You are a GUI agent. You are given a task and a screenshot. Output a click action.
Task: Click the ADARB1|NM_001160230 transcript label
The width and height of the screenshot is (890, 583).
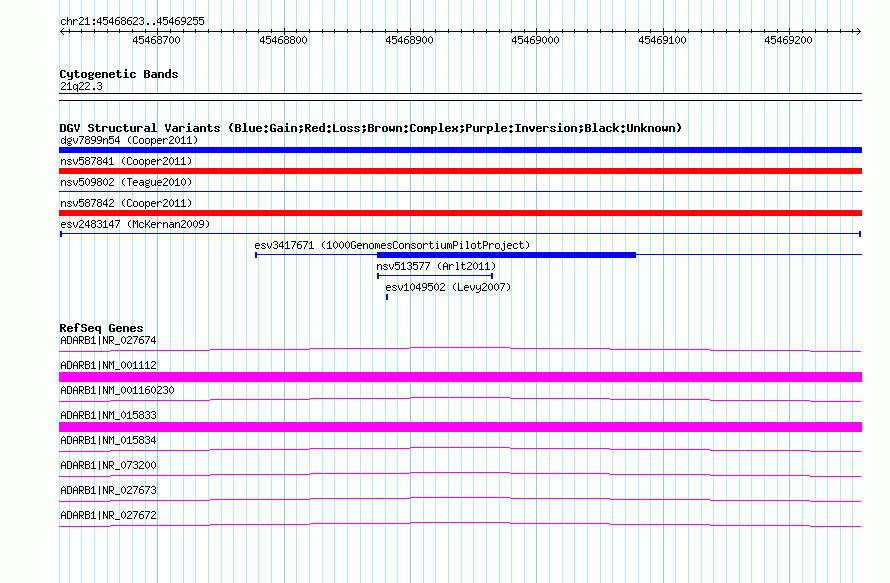point(117,391)
